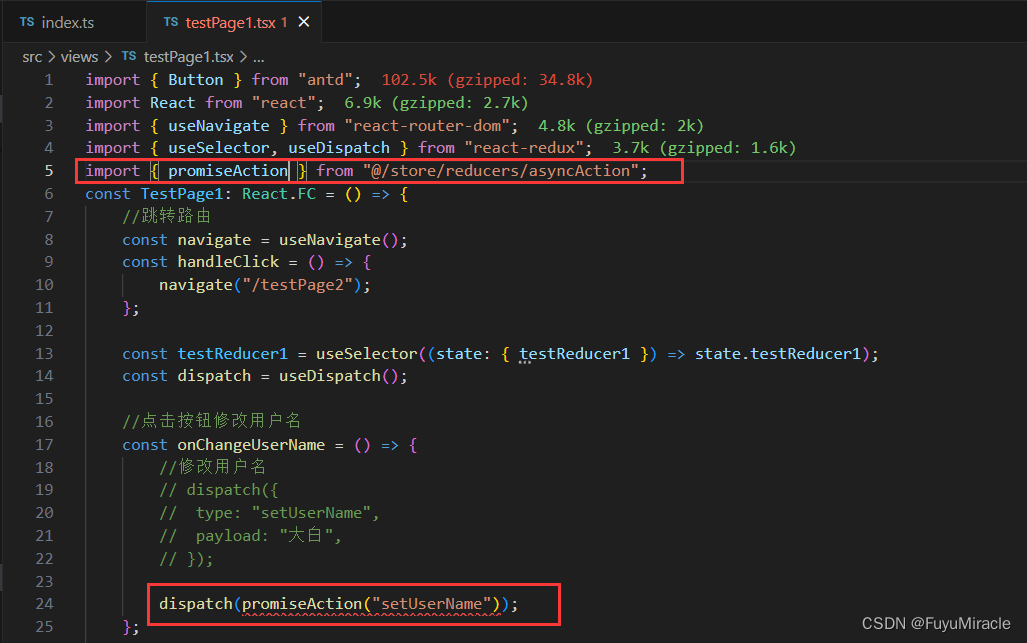Click the handleClick function name
The width and height of the screenshot is (1027, 643).
coord(228,261)
